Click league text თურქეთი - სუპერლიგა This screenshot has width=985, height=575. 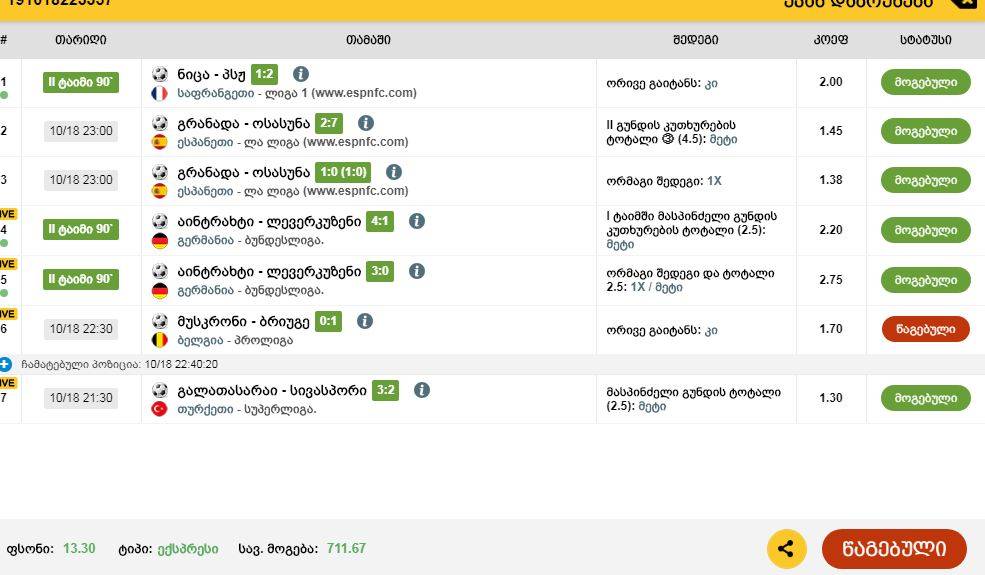coord(247,410)
